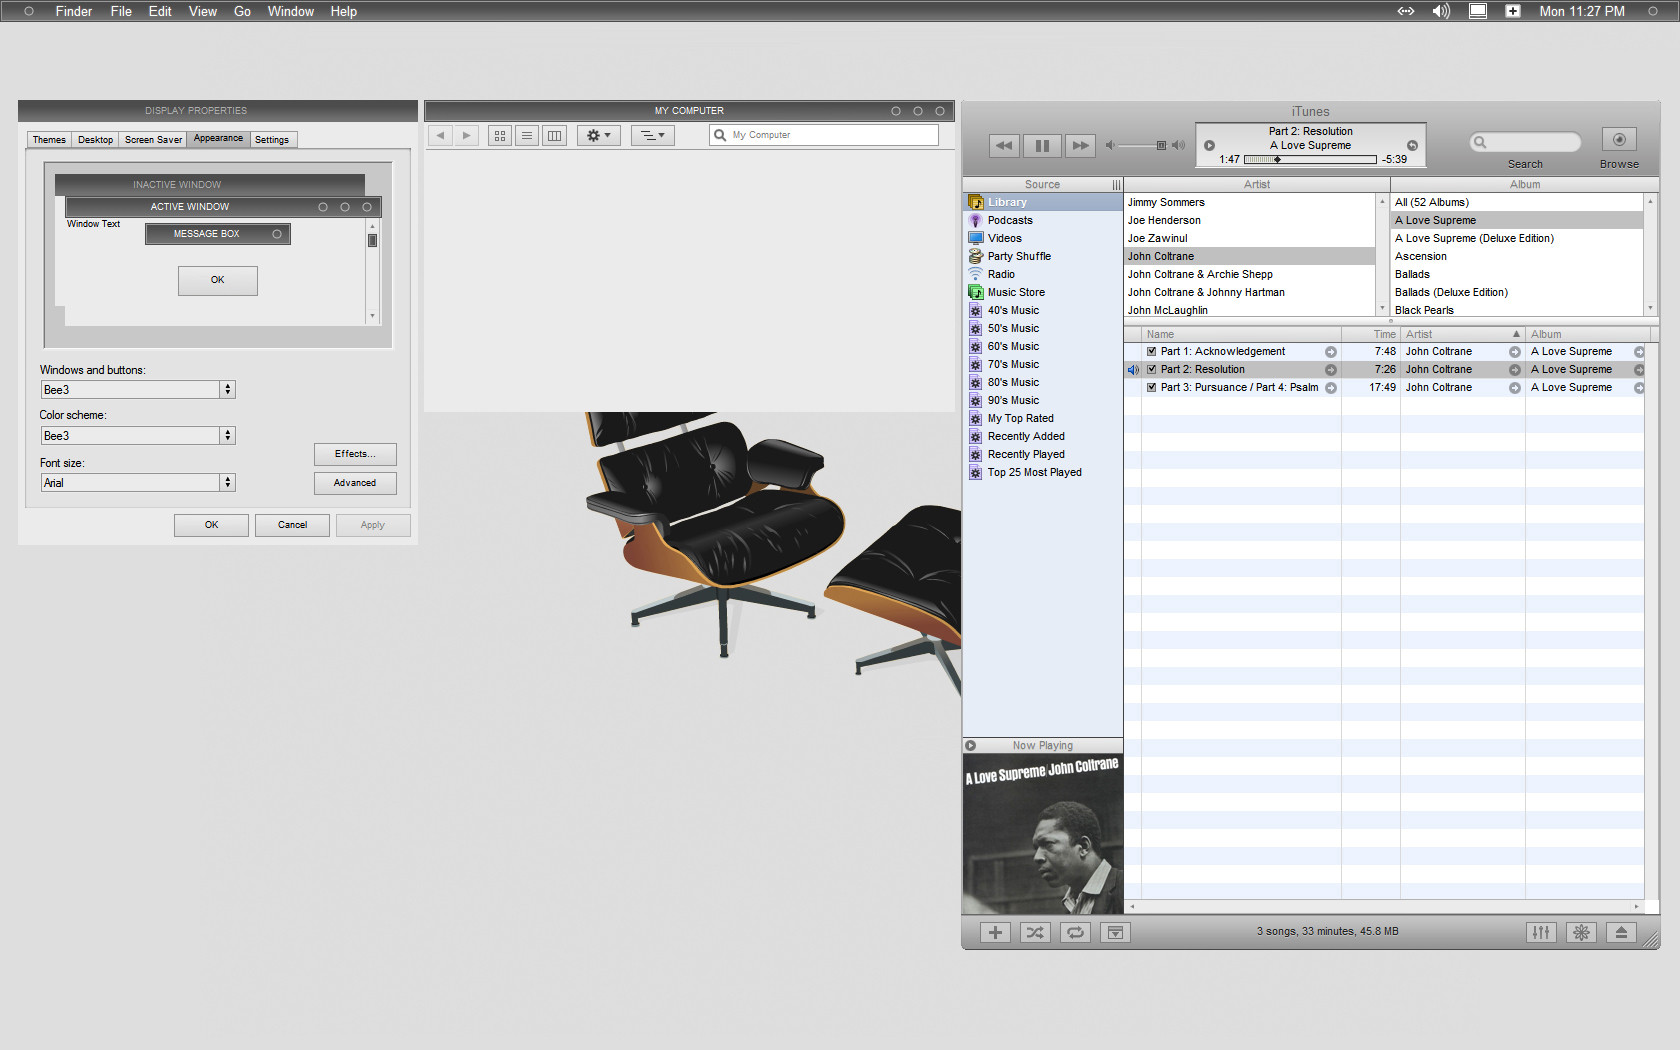Toggle repeat mode in iTunes

(x=1075, y=932)
